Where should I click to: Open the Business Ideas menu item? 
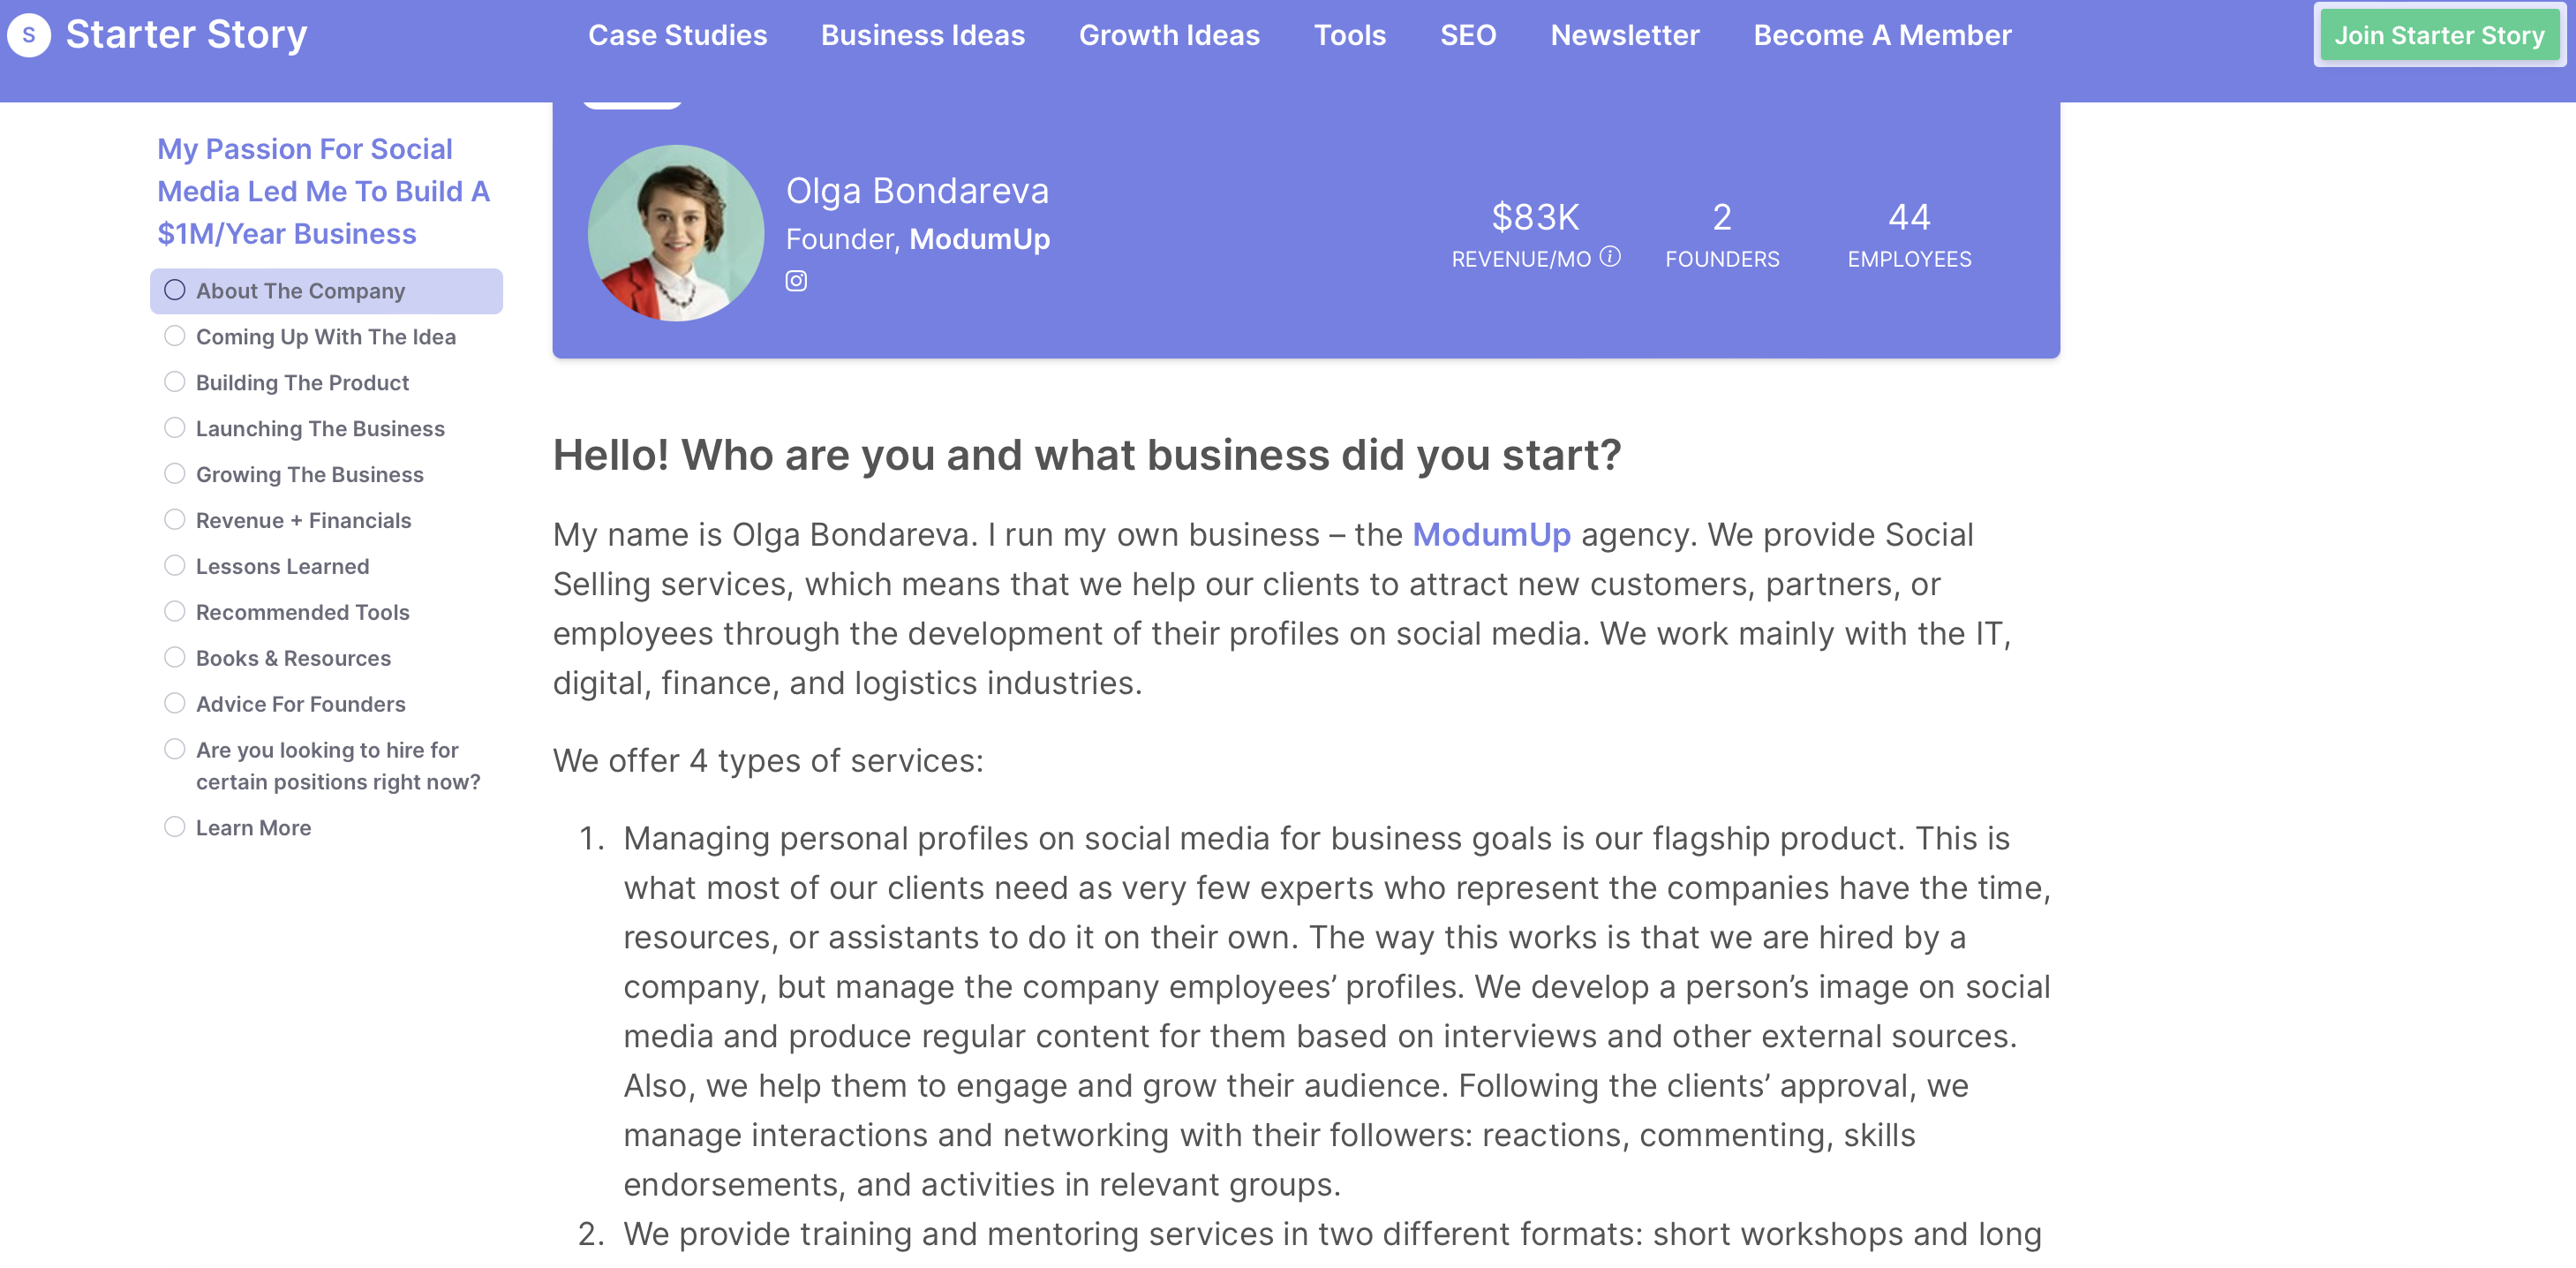tap(923, 35)
